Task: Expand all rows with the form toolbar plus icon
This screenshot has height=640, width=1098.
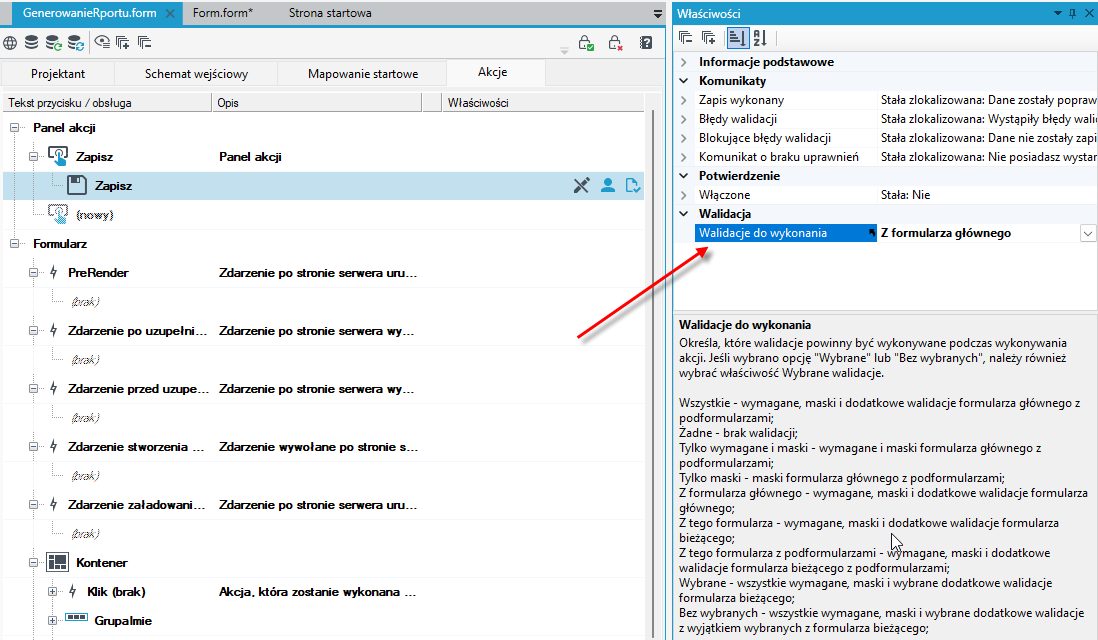Action: point(123,43)
